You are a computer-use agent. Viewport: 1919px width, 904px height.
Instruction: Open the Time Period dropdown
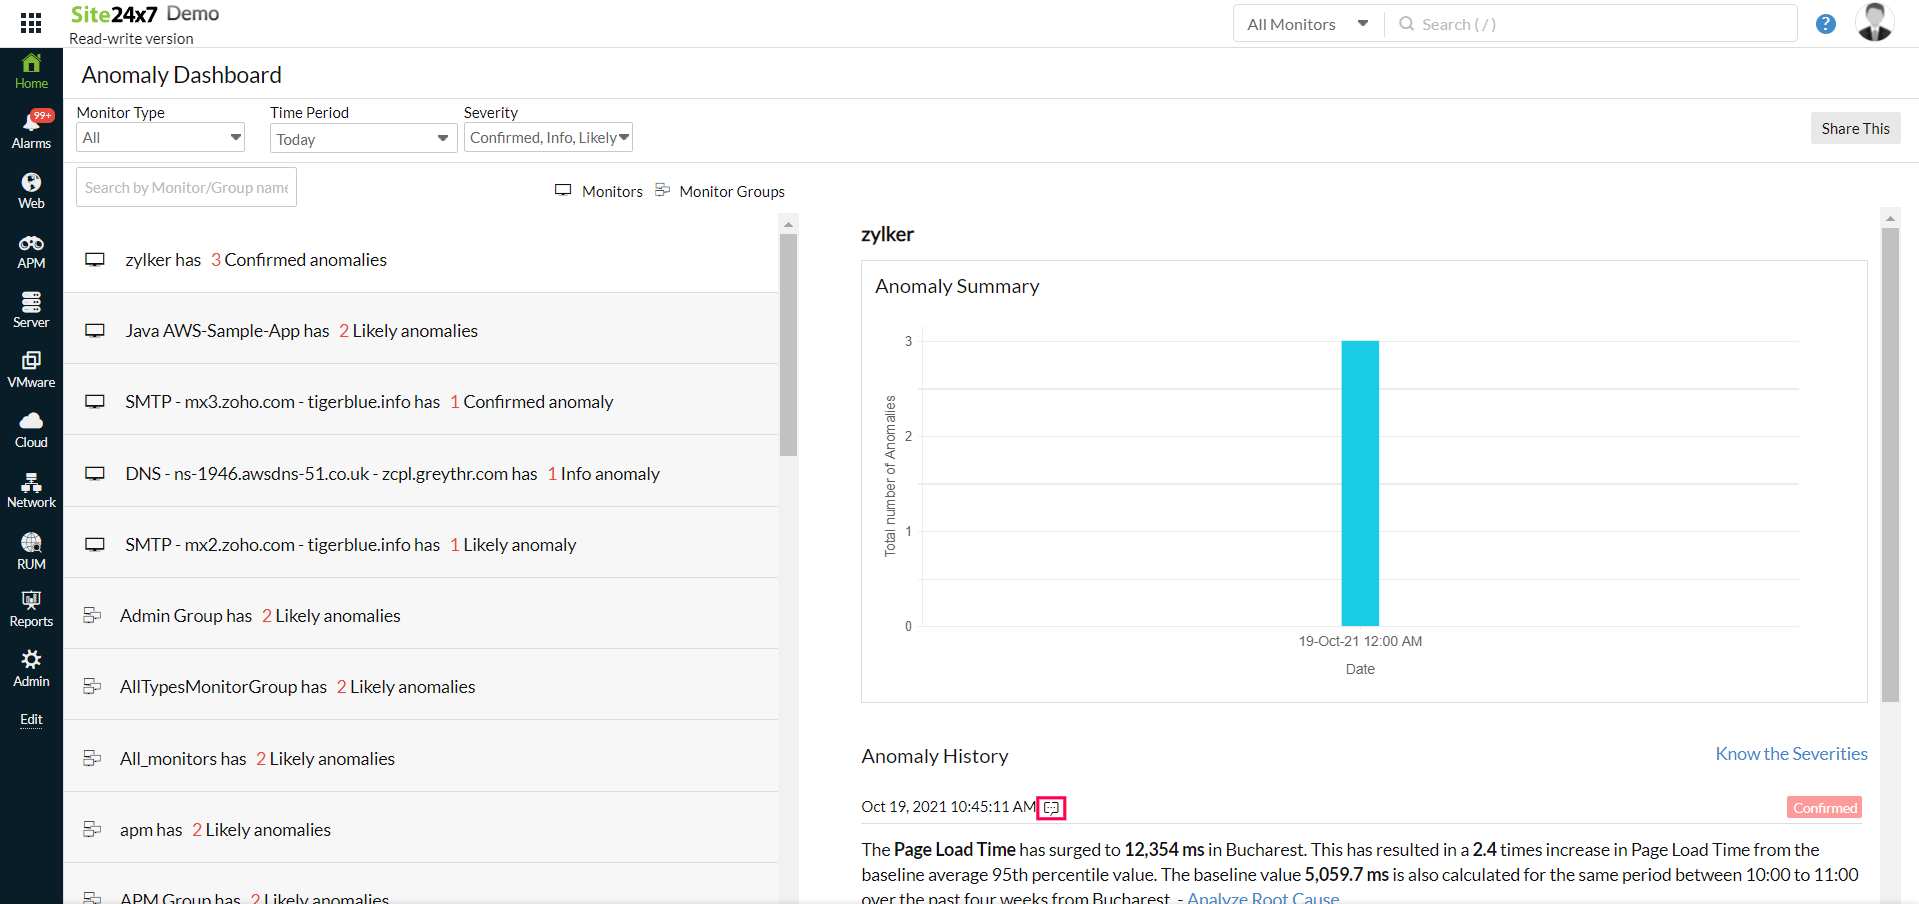coord(363,139)
